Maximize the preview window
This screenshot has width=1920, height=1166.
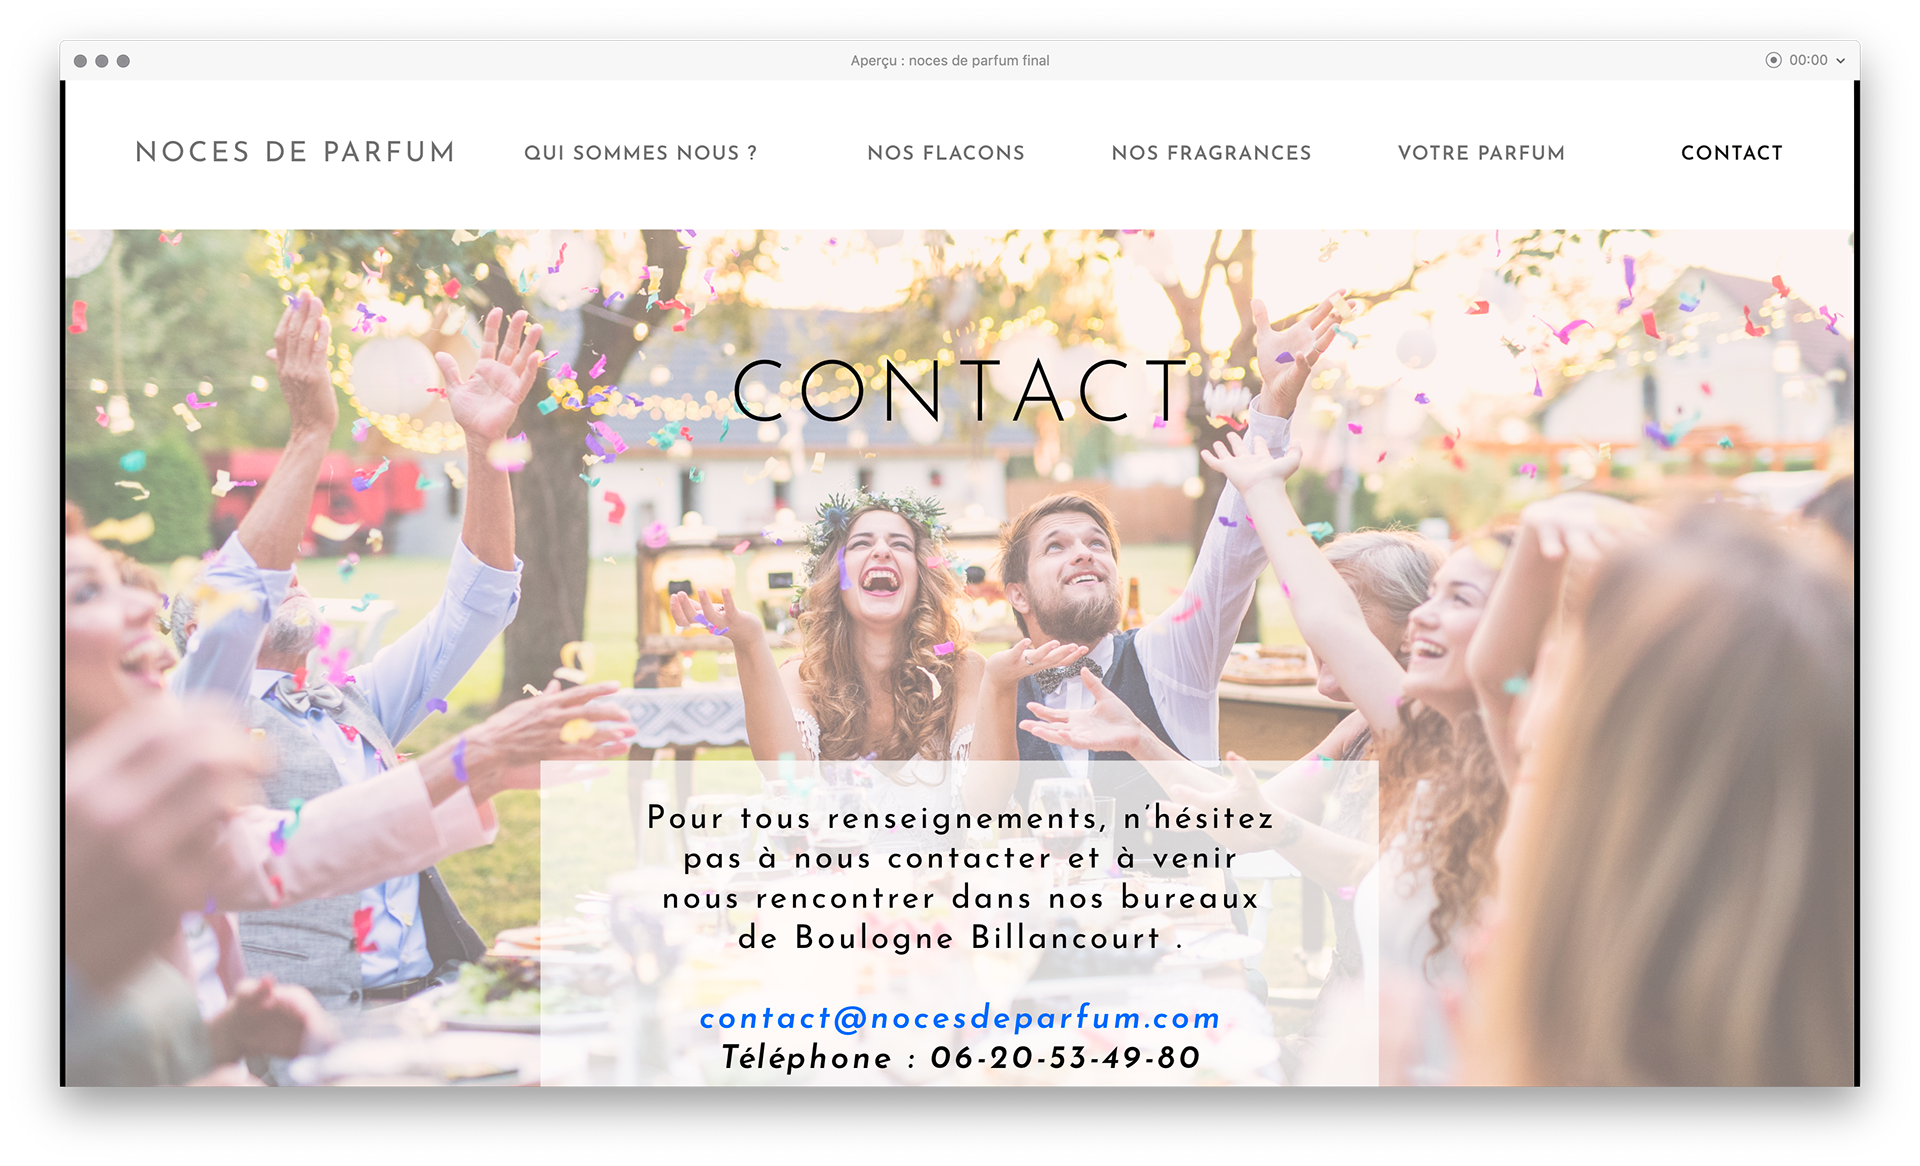(x=123, y=61)
